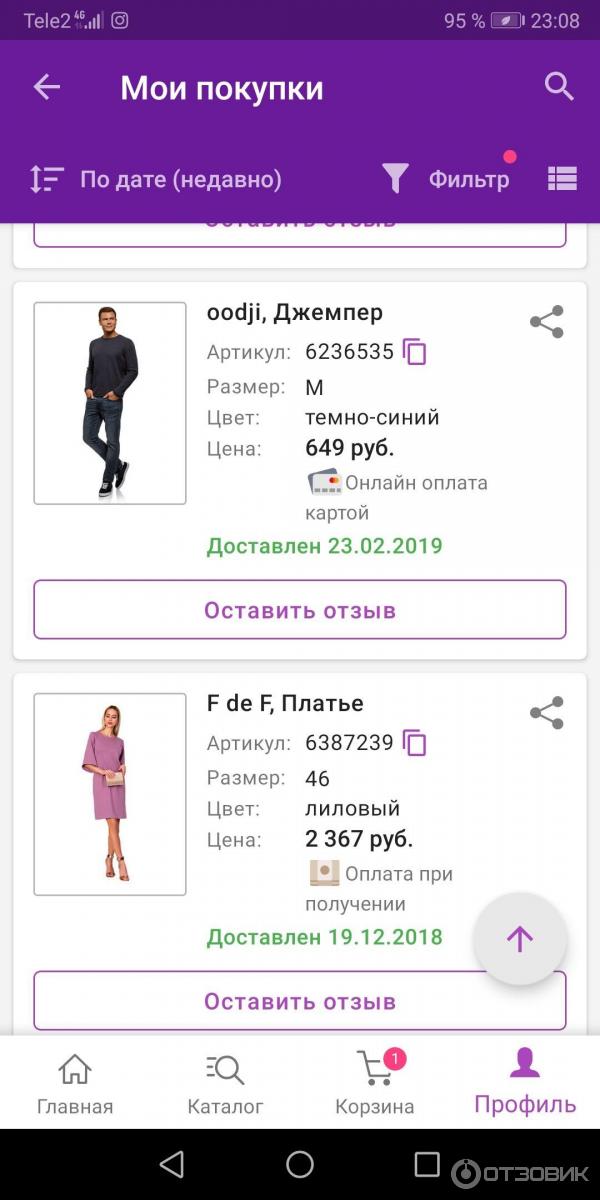Go to the Профиль tab
This screenshot has height=1200, width=600.
(525, 1084)
